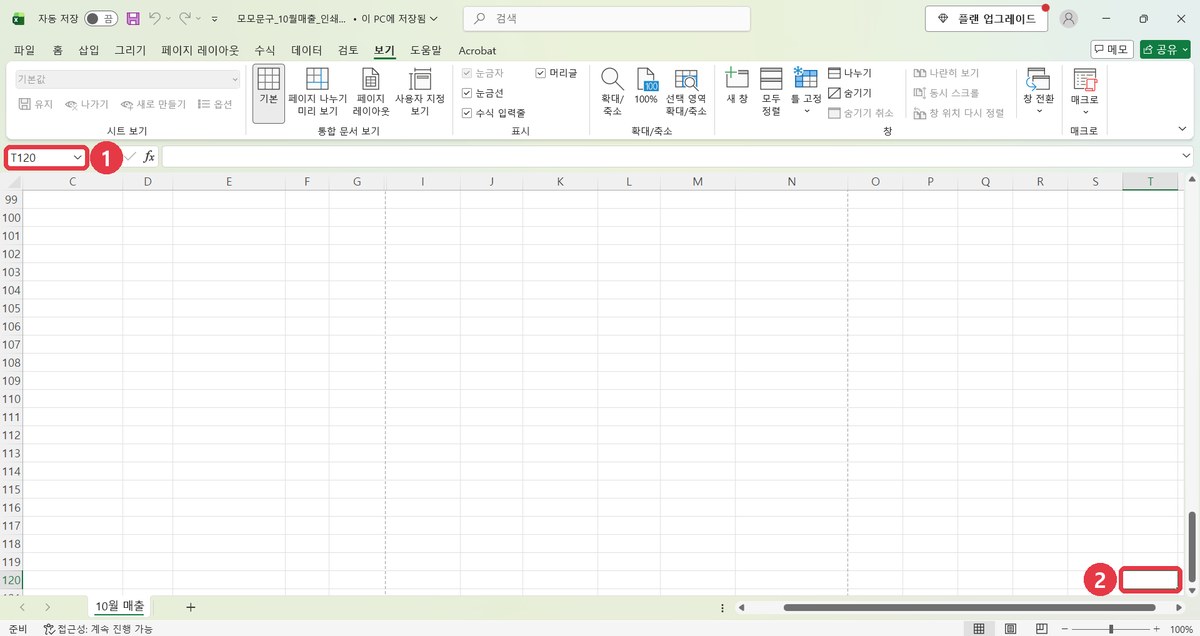Click the vertical scrollbar thumb
Screen dimensions: 1200x636
click(1191, 547)
